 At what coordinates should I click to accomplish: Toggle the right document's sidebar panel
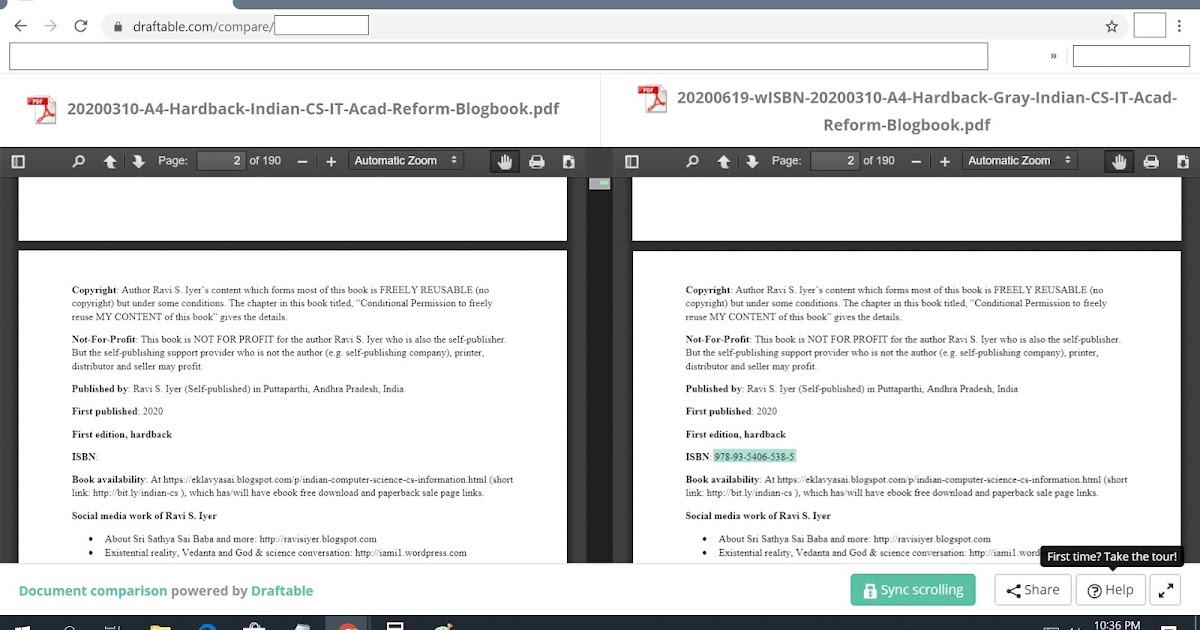click(631, 160)
